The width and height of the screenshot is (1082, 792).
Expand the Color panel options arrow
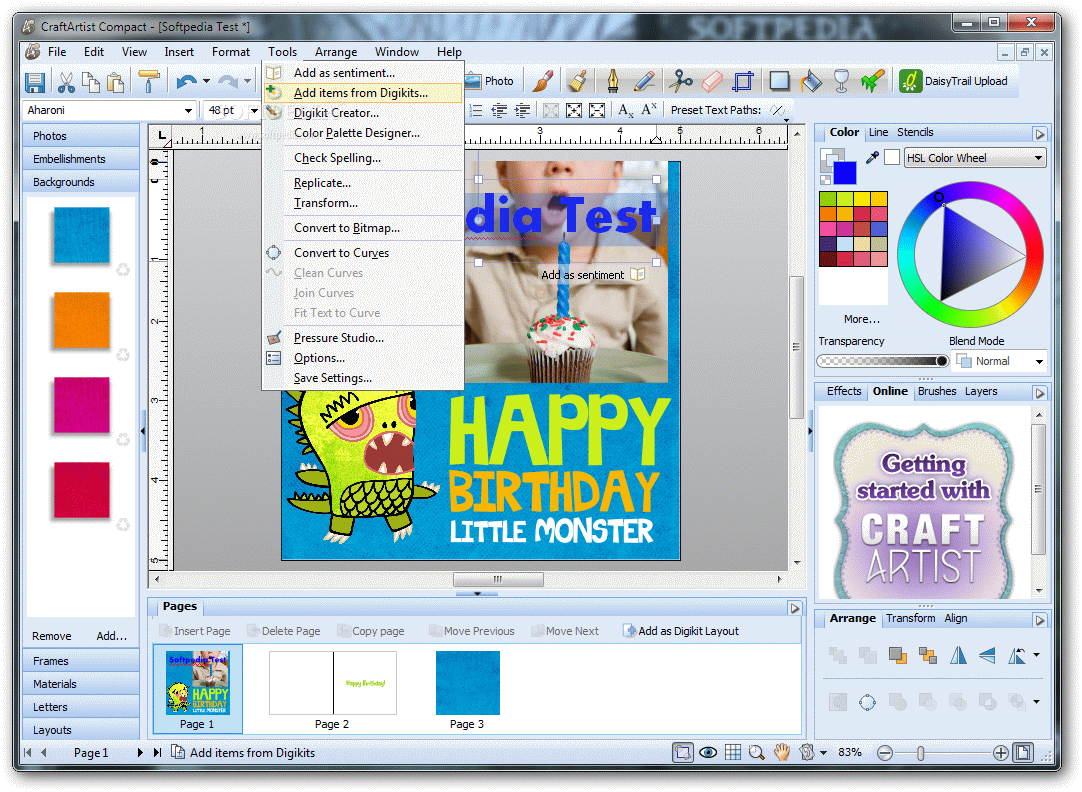pyautogui.click(x=1040, y=134)
